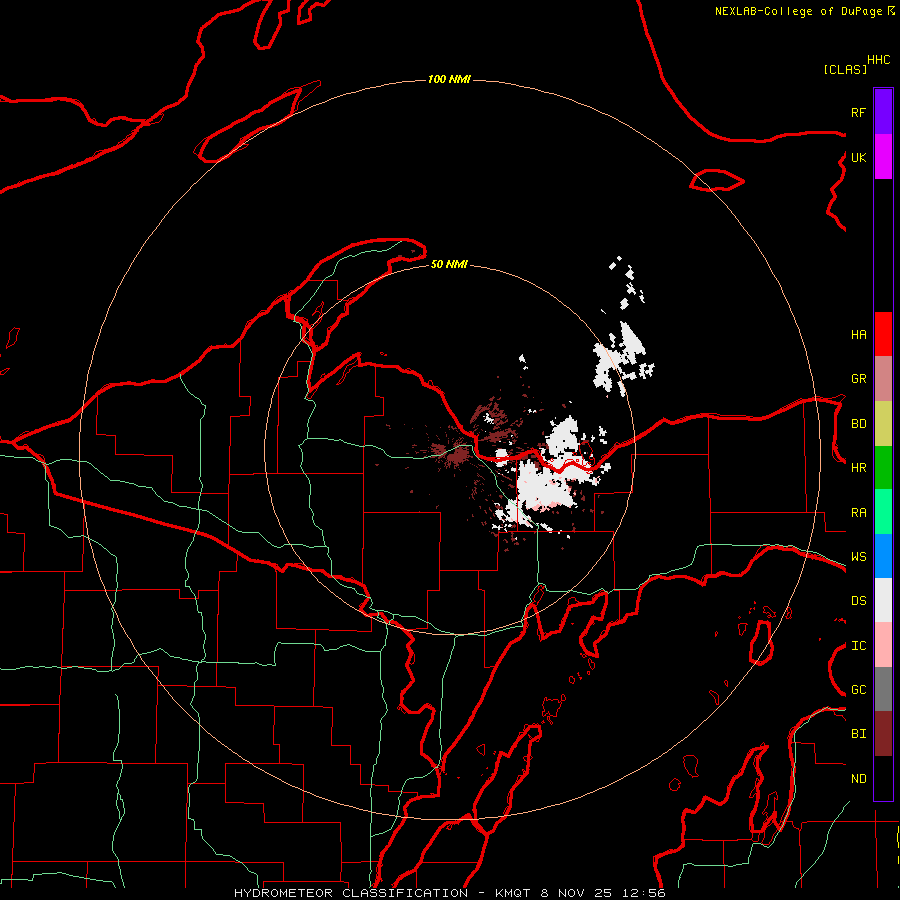Click the IC legend label

tap(858, 646)
